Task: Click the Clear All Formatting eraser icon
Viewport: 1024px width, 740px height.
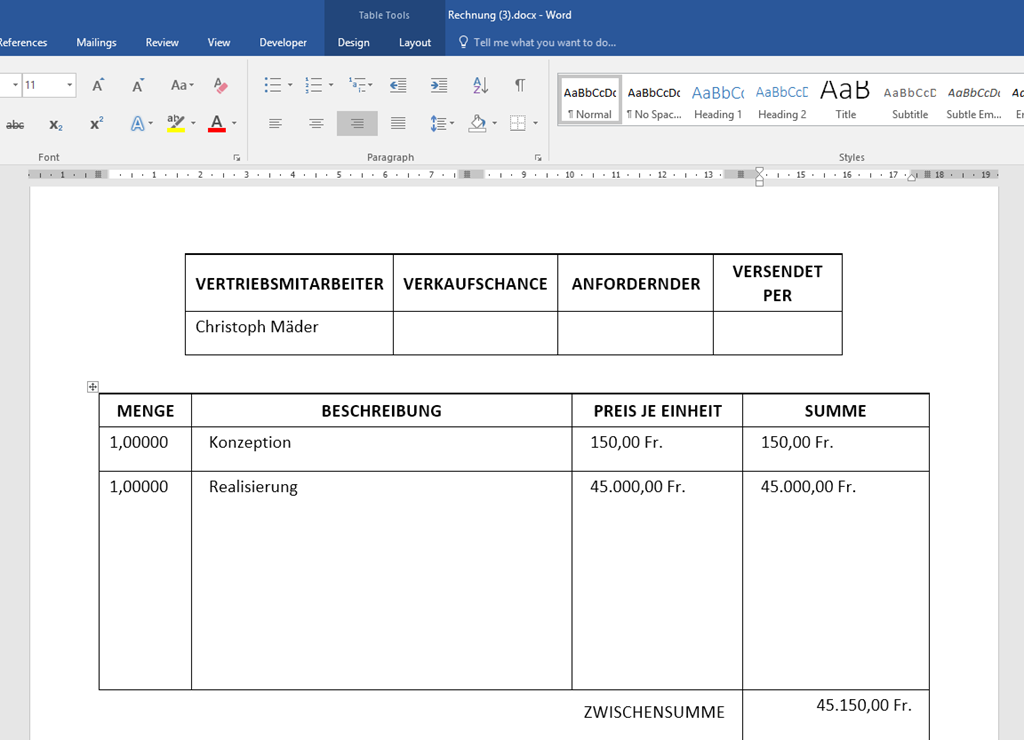Action: [221, 86]
